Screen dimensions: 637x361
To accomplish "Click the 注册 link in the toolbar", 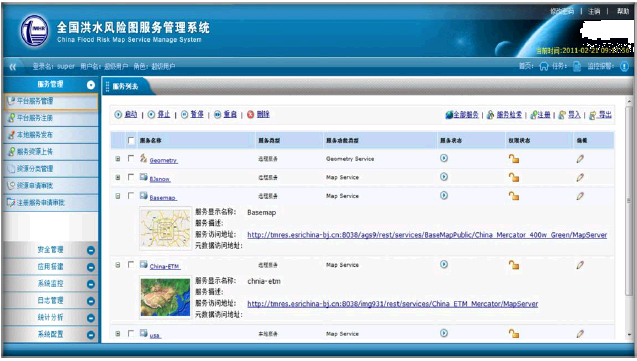I will (x=544, y=115).
